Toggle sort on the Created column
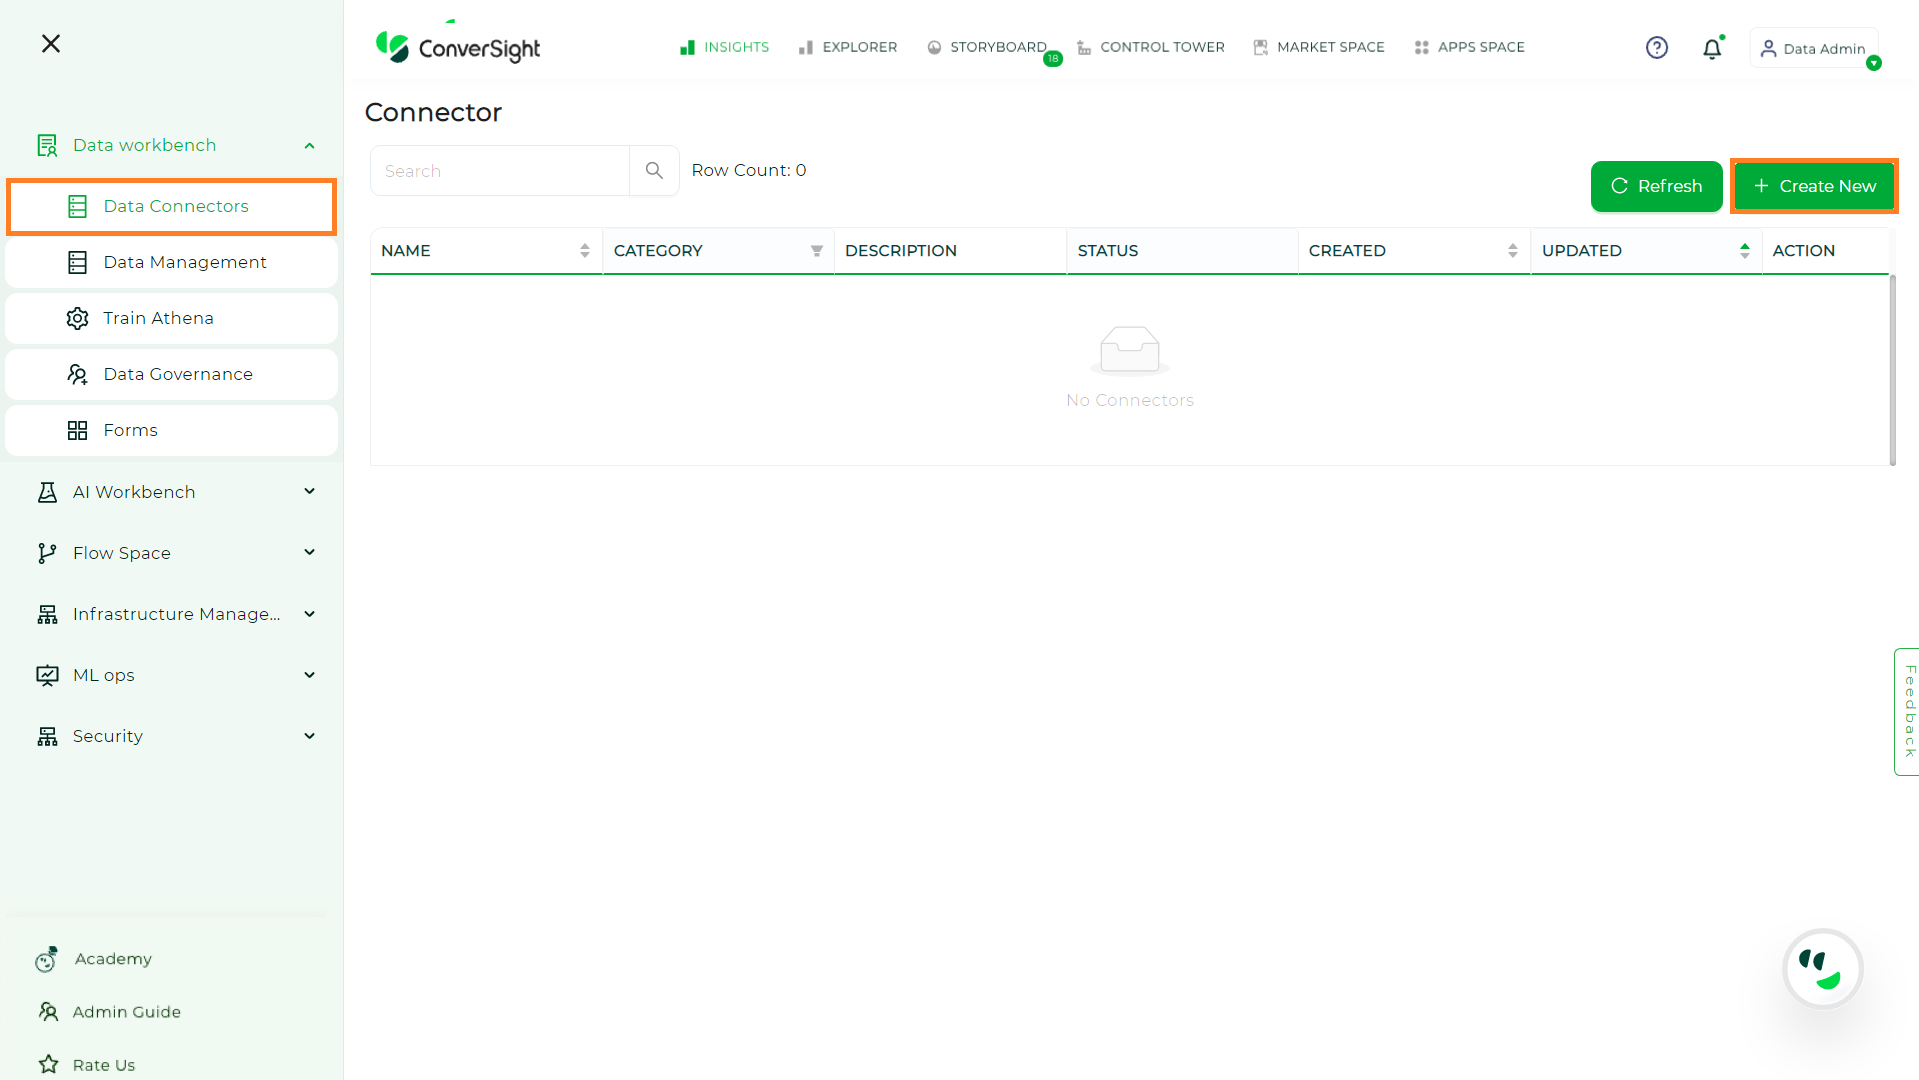Screen dimensions: 1919x1080 click(1512, 251)
